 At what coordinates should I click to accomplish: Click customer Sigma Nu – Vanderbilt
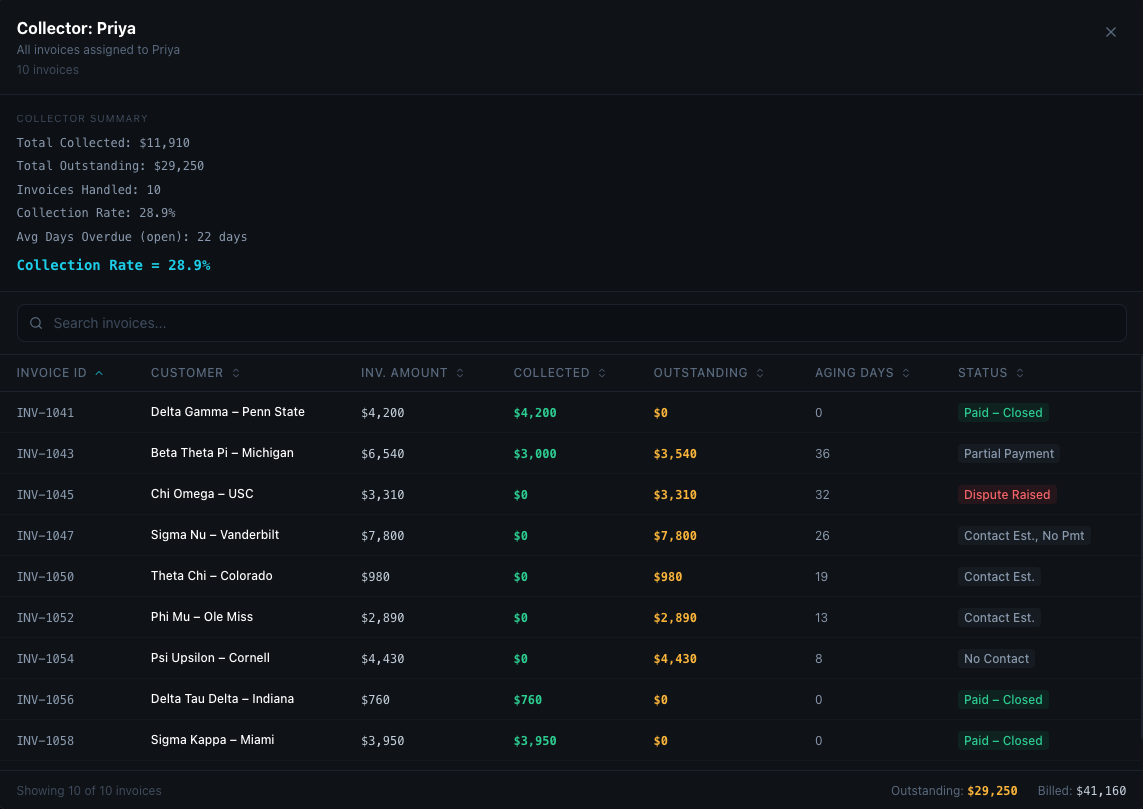tap(215, 535)
